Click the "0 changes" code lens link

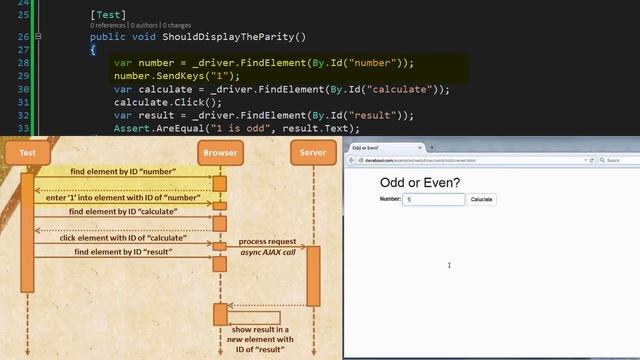click(177, 25)
